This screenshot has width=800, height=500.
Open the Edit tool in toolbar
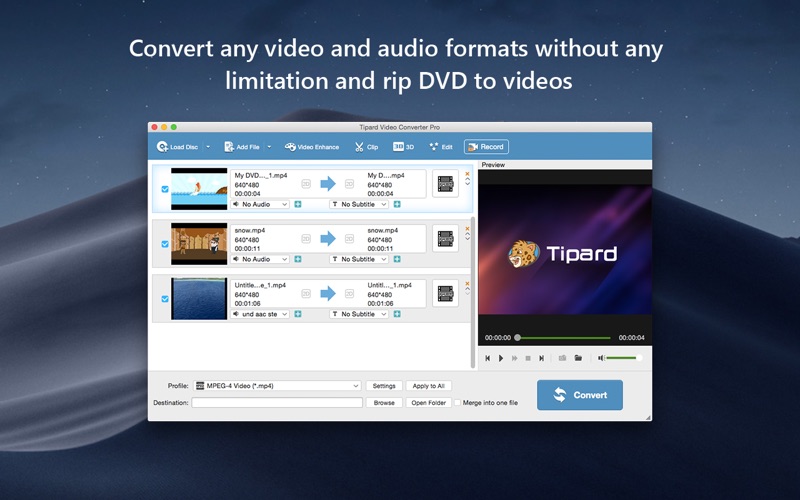tap(441, 147)
